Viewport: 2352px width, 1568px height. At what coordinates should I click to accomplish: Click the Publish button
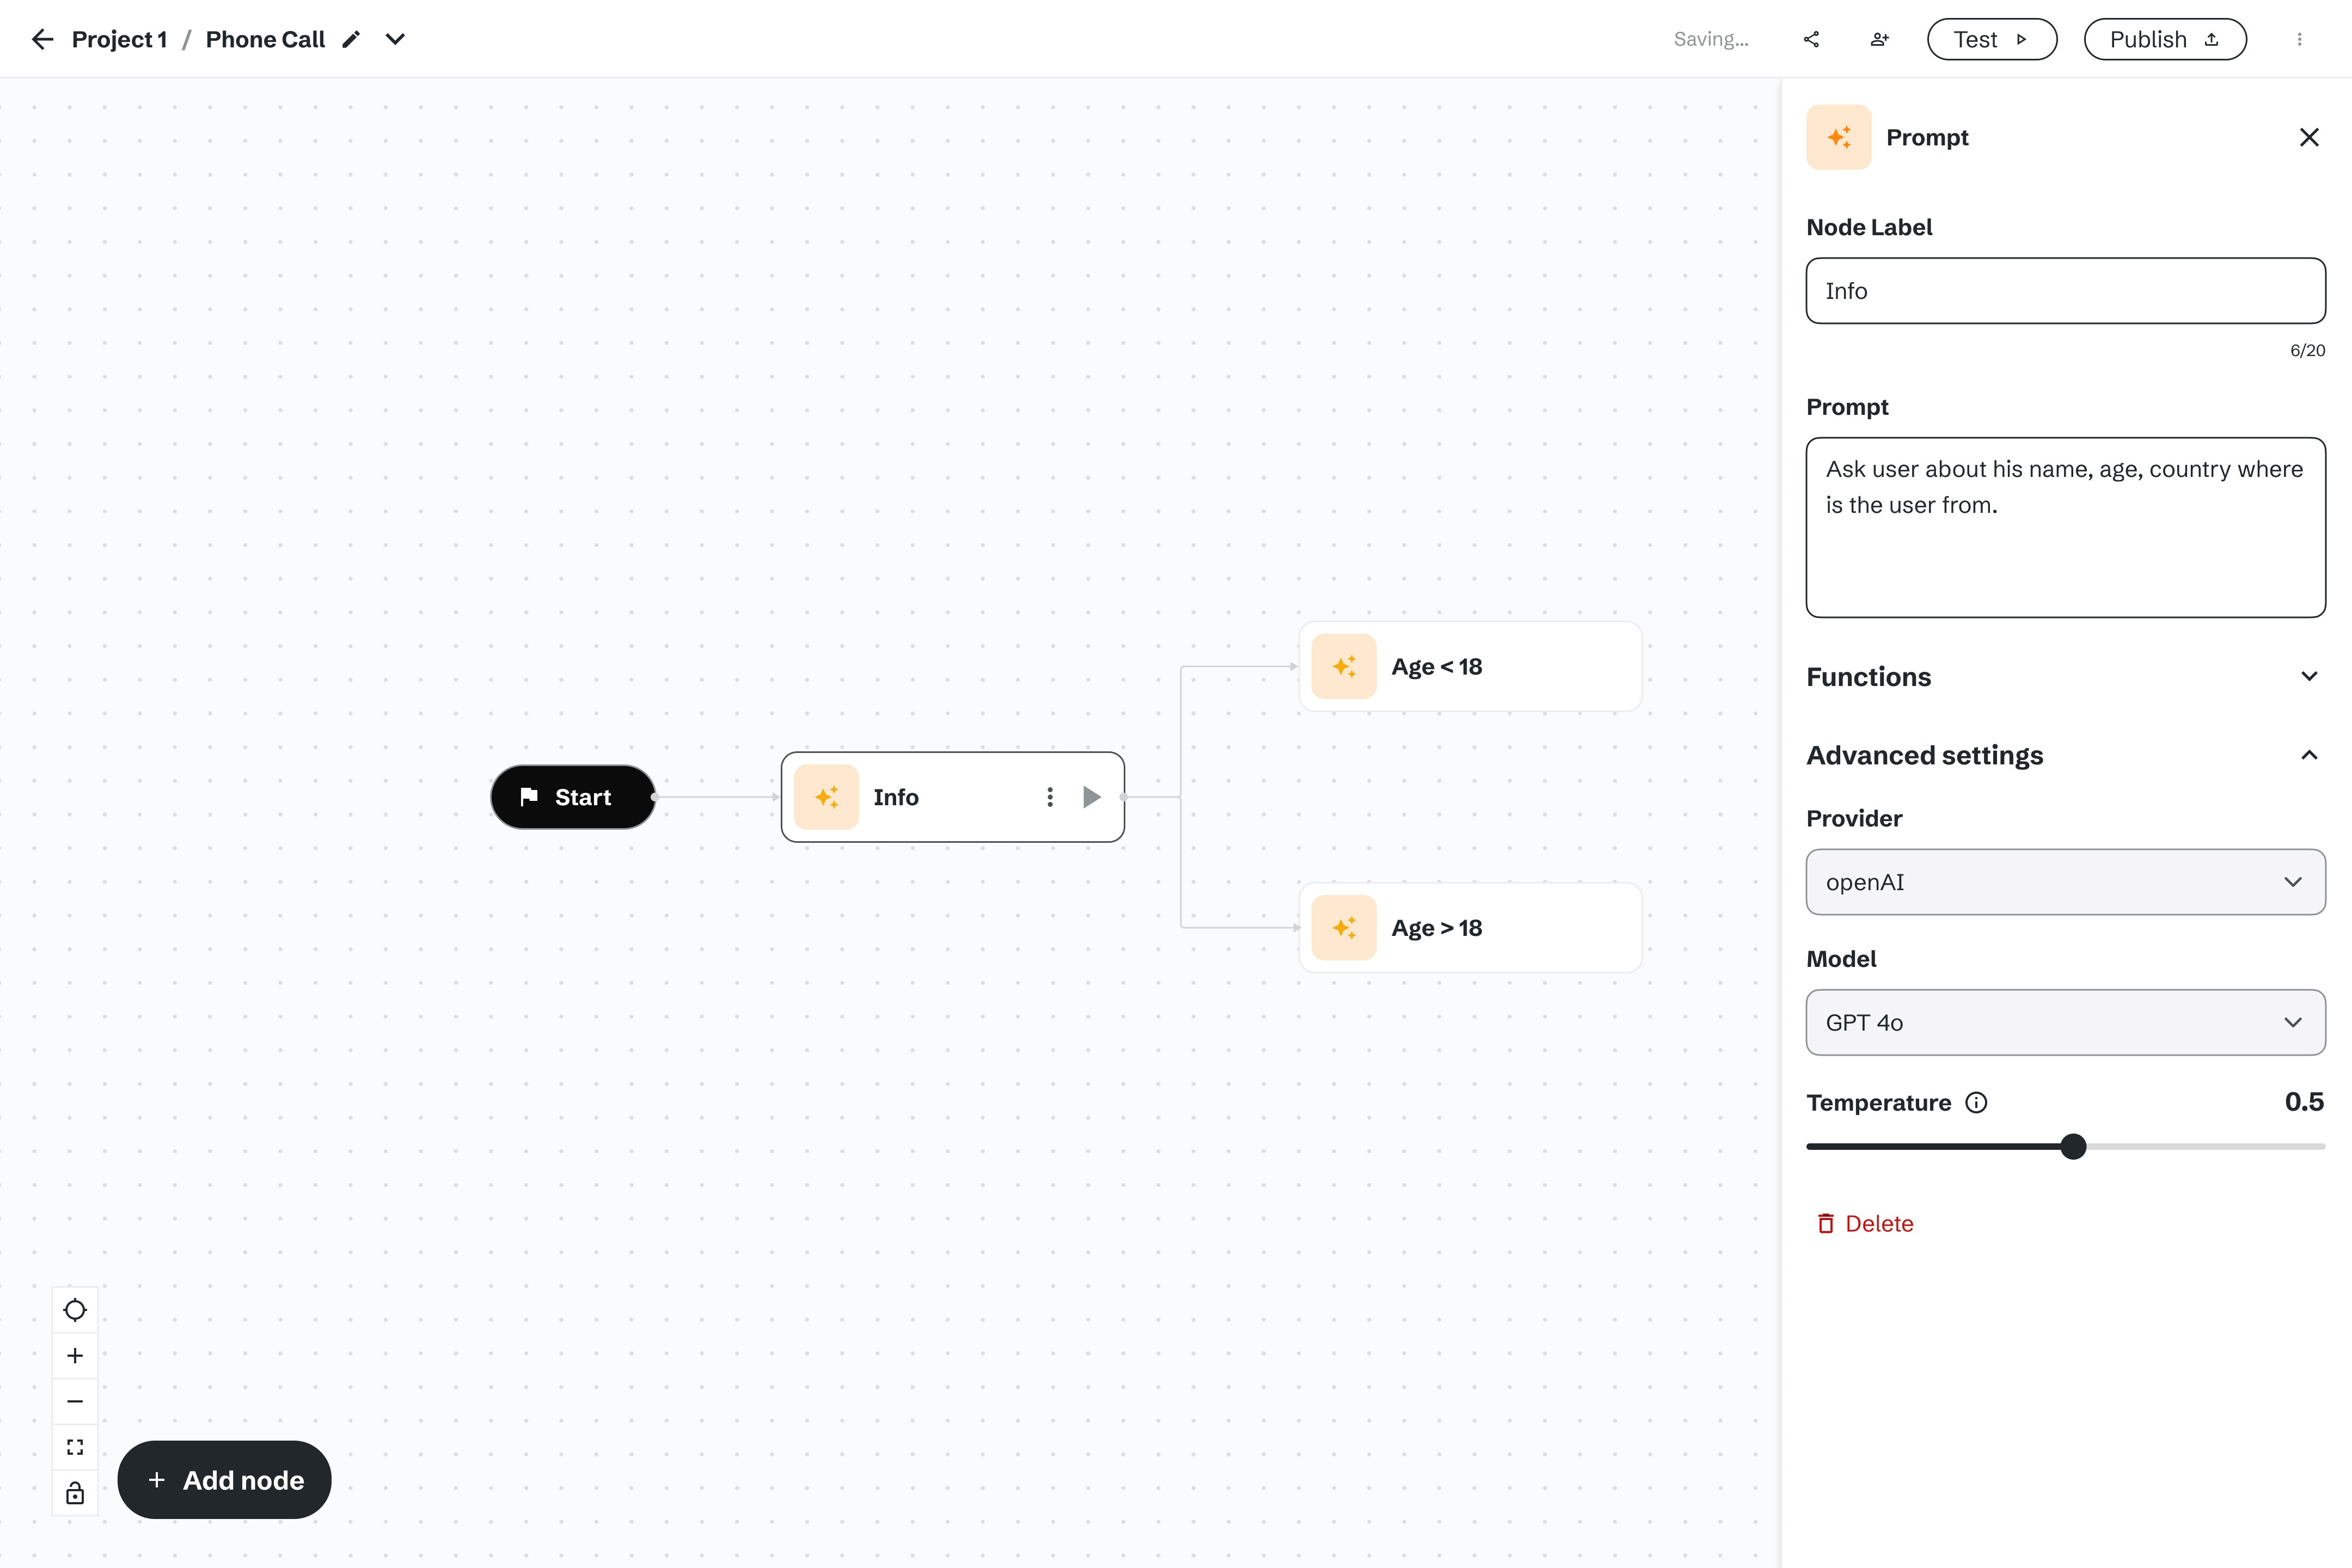[2164, 39]
